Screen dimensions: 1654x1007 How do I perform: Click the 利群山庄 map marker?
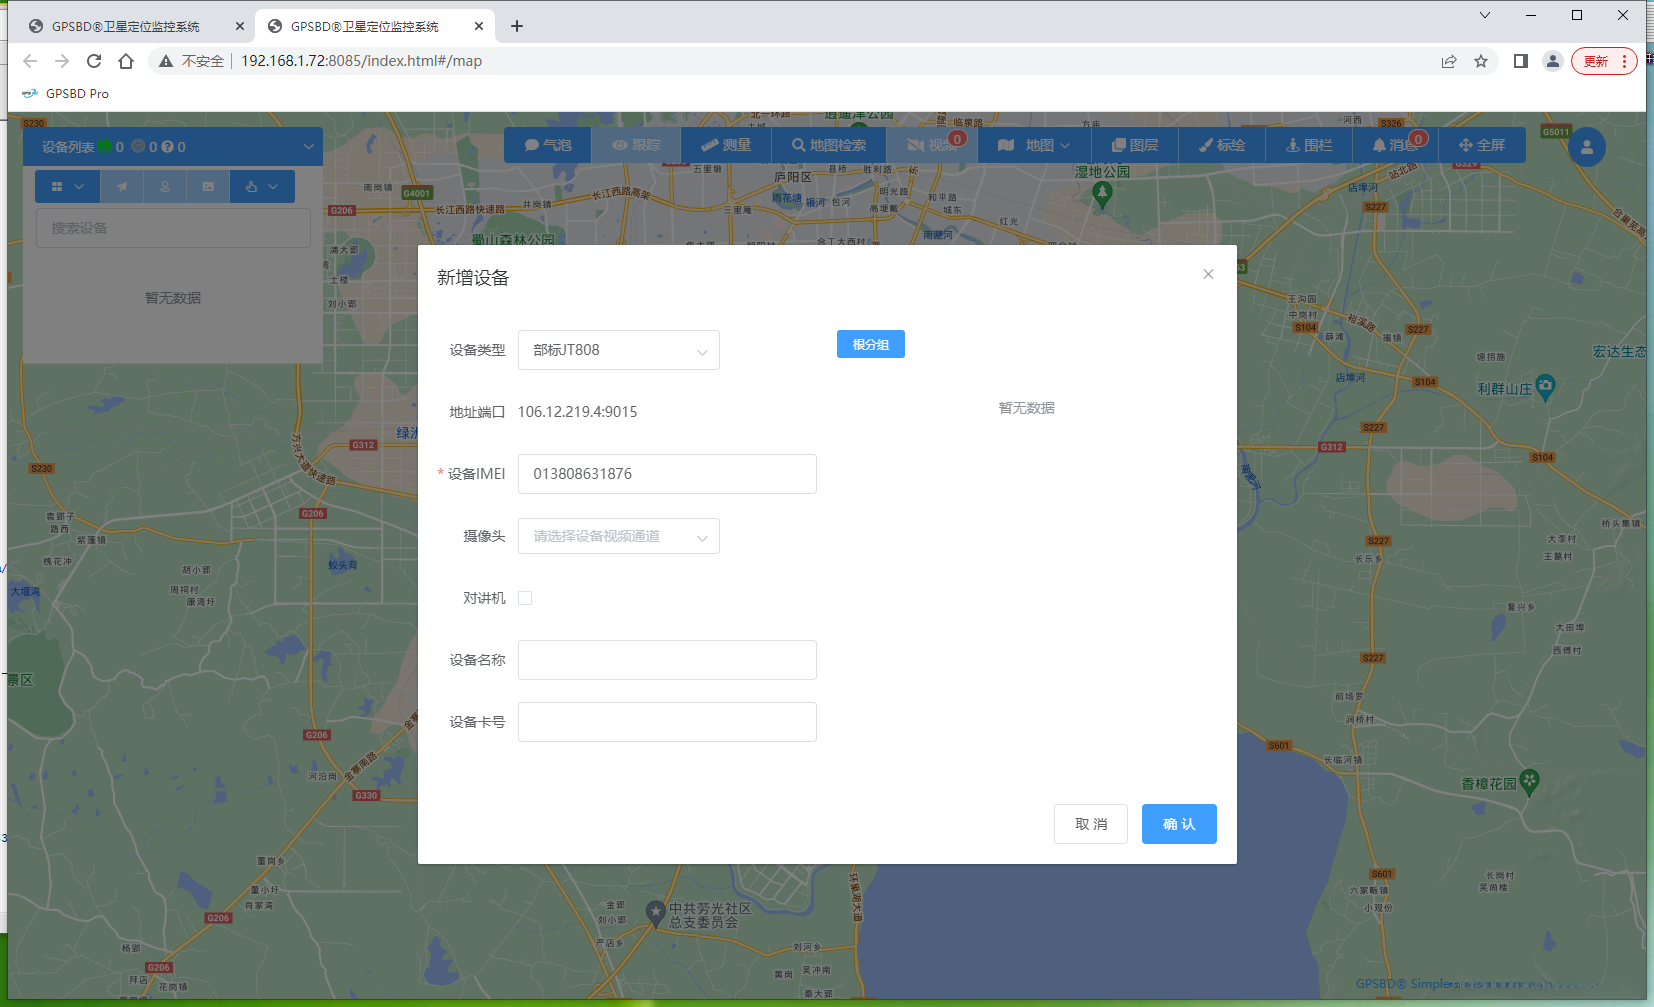(1545, 386)
